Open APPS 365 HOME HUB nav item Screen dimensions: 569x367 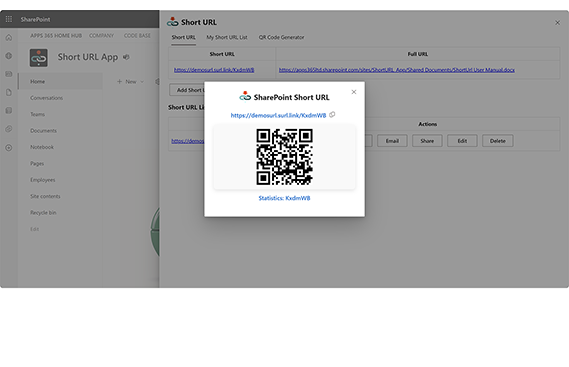pos(56,36)
